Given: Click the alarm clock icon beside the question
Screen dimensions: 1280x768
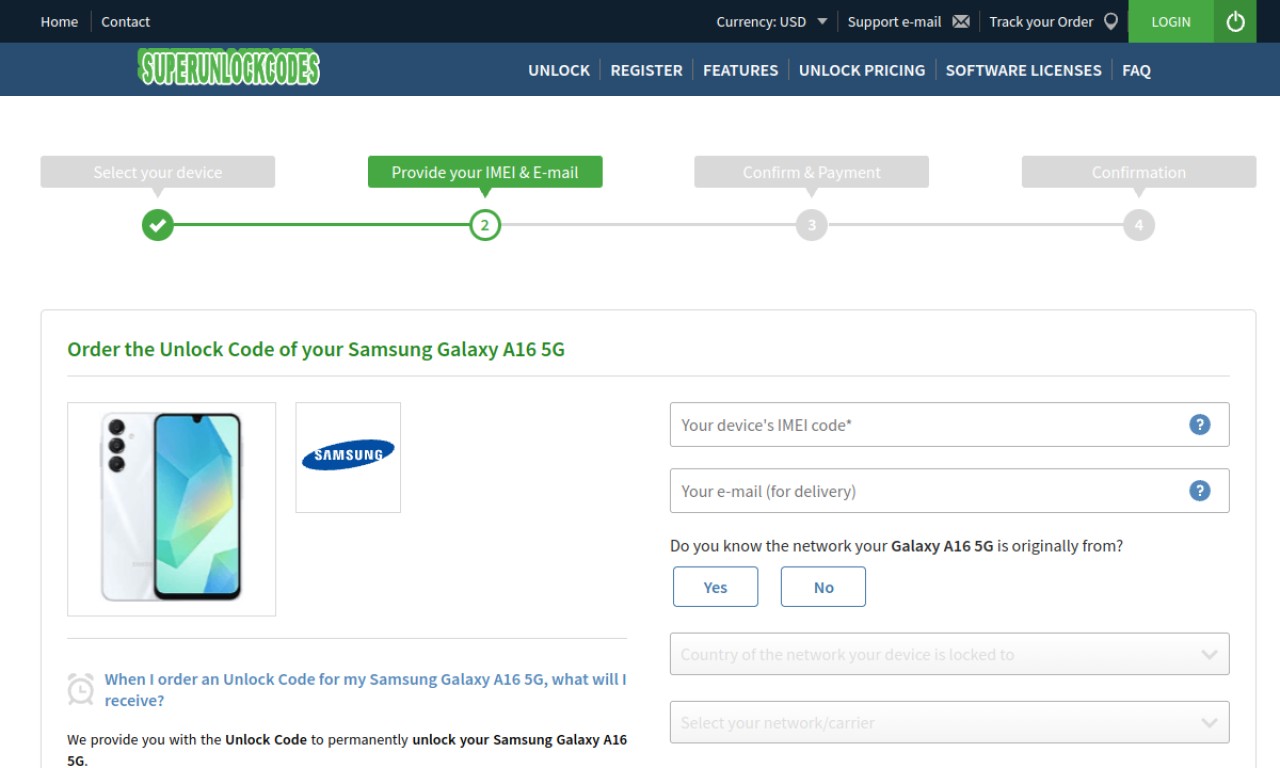Looking at the screenshot, I should click(x=81, y=689).
